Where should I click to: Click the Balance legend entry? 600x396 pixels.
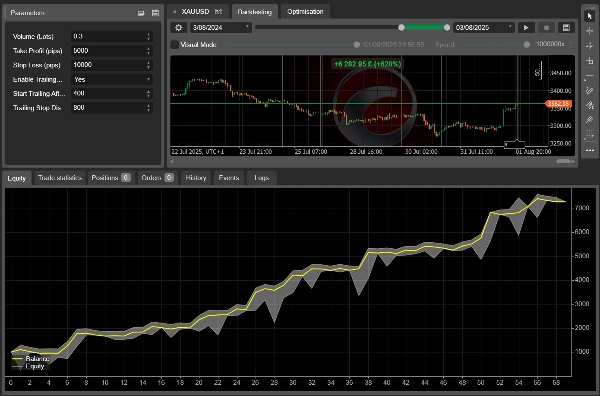tap(31, 359)
